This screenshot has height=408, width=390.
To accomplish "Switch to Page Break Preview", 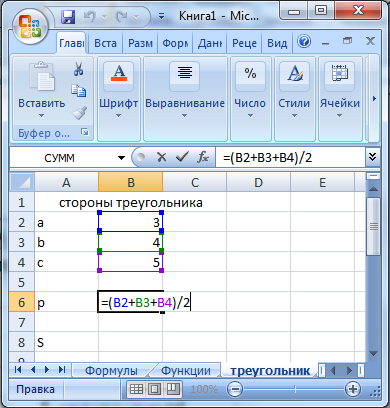I will pos(173,389).
